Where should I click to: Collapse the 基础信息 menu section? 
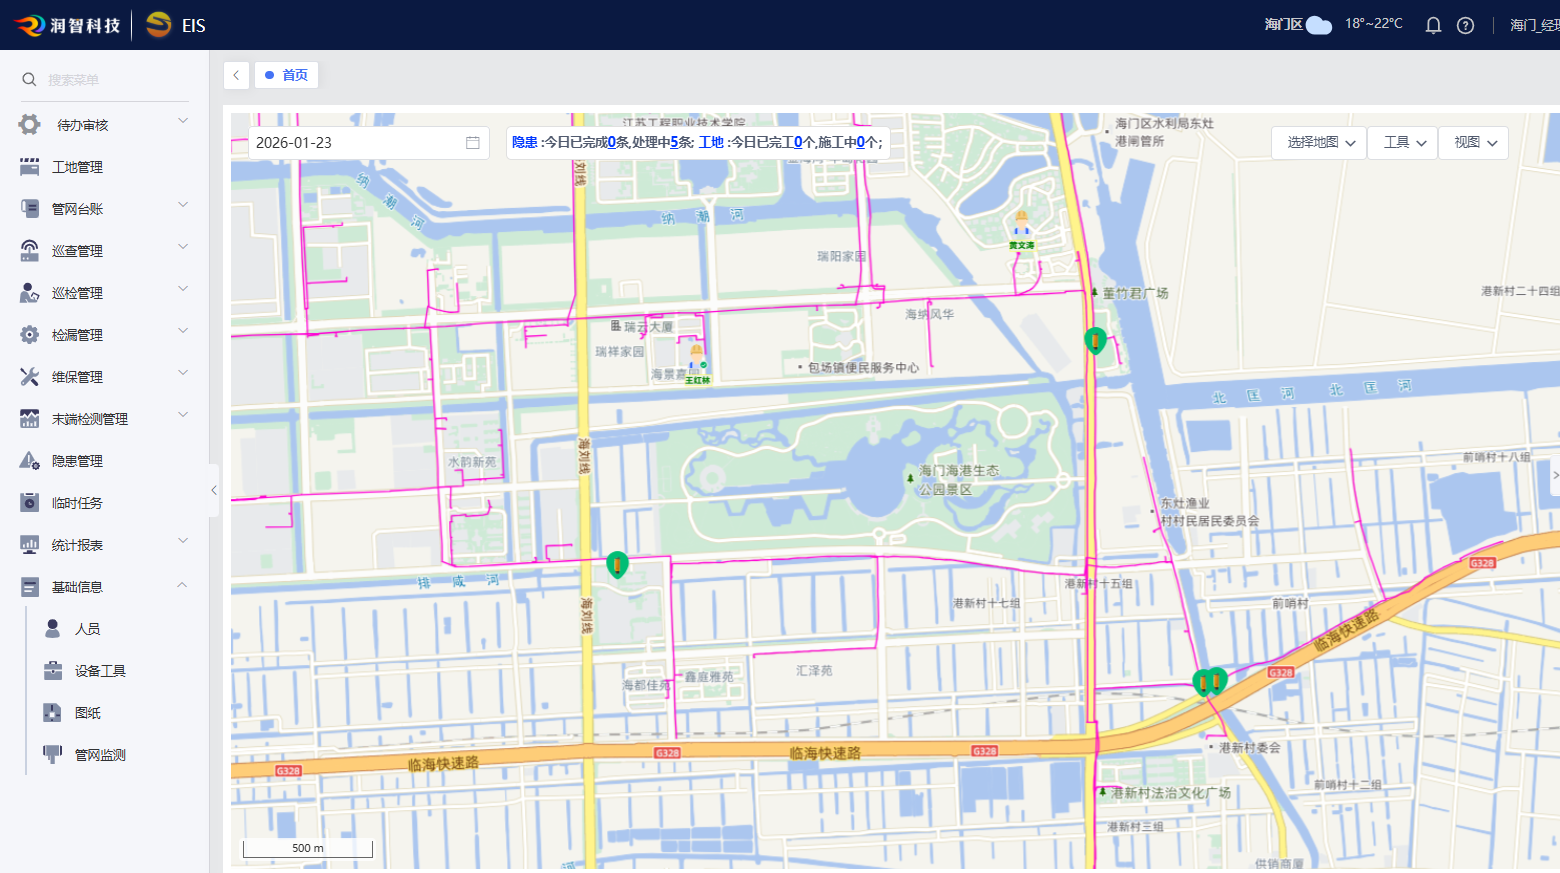[182, 586]
